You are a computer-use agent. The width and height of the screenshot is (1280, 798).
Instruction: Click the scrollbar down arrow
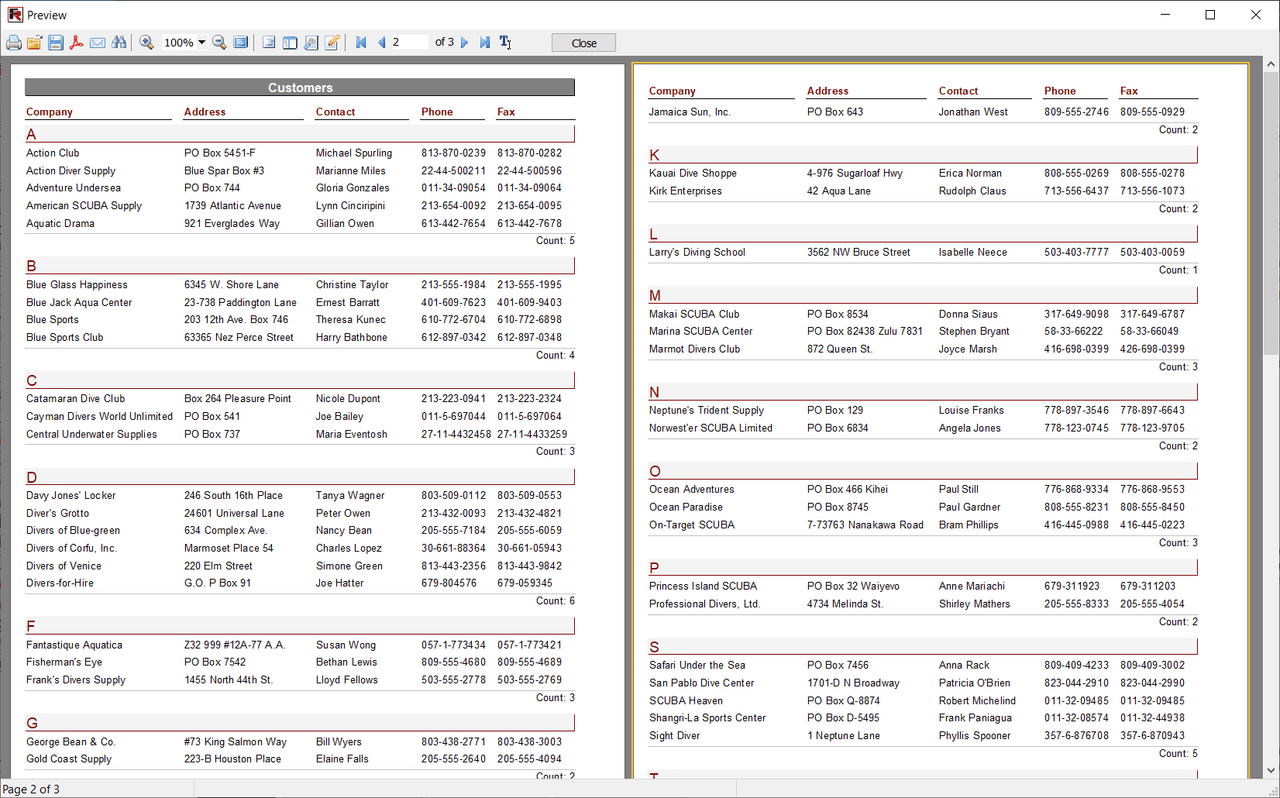point(1271,771)
